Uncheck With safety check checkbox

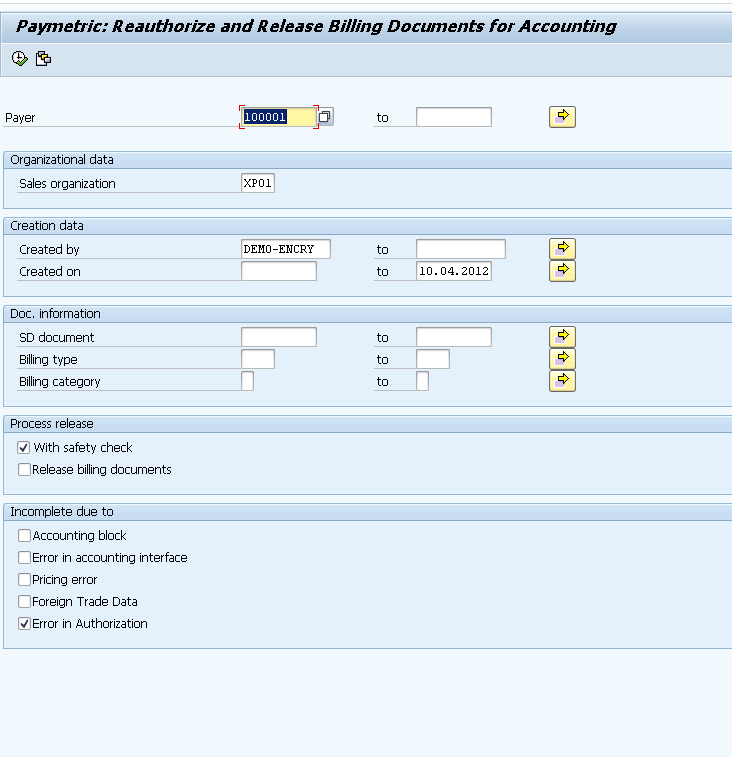24,448
